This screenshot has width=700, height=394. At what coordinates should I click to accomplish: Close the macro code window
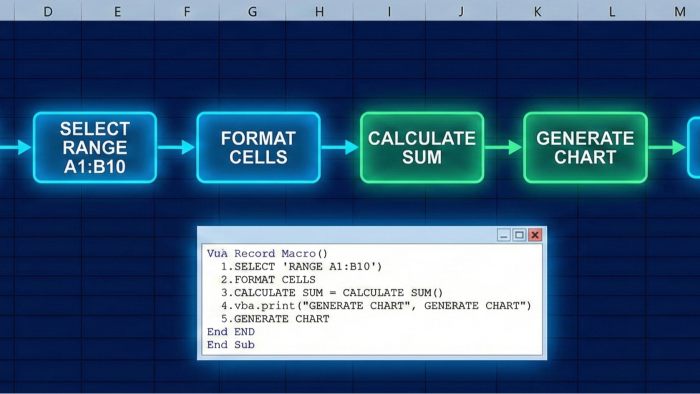(x=535, y=235)
